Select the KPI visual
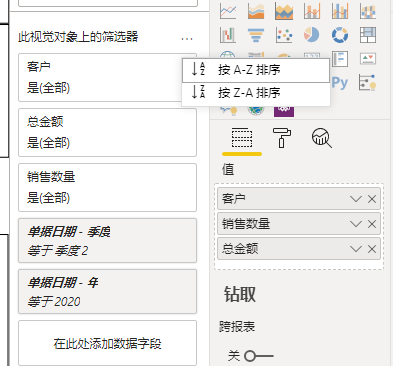Screen dimensions: 393x366 (368, 59)
